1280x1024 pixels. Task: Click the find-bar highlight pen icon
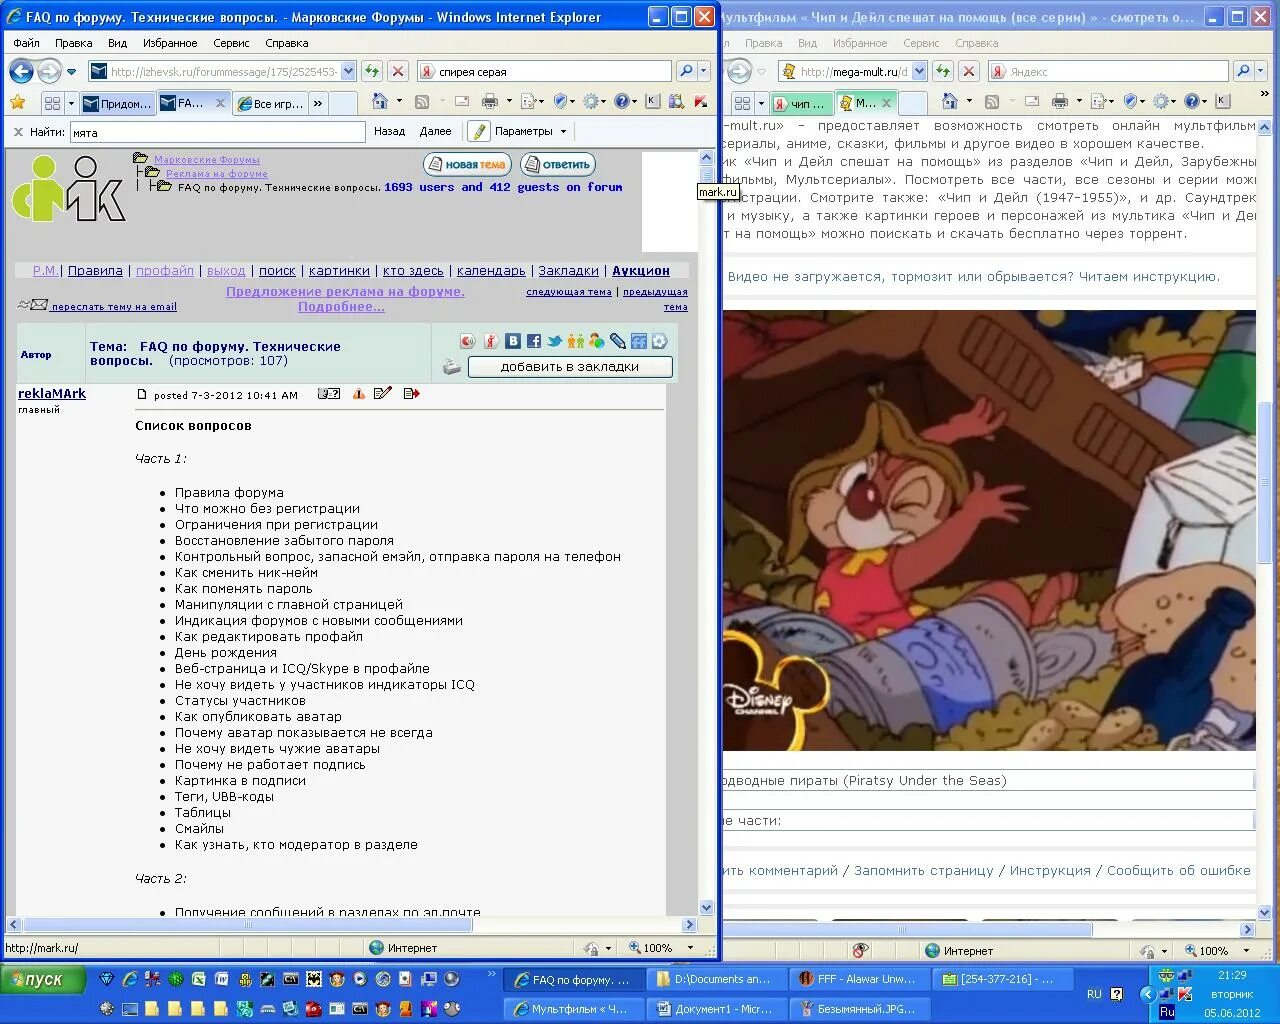click(x=478, y=131)
